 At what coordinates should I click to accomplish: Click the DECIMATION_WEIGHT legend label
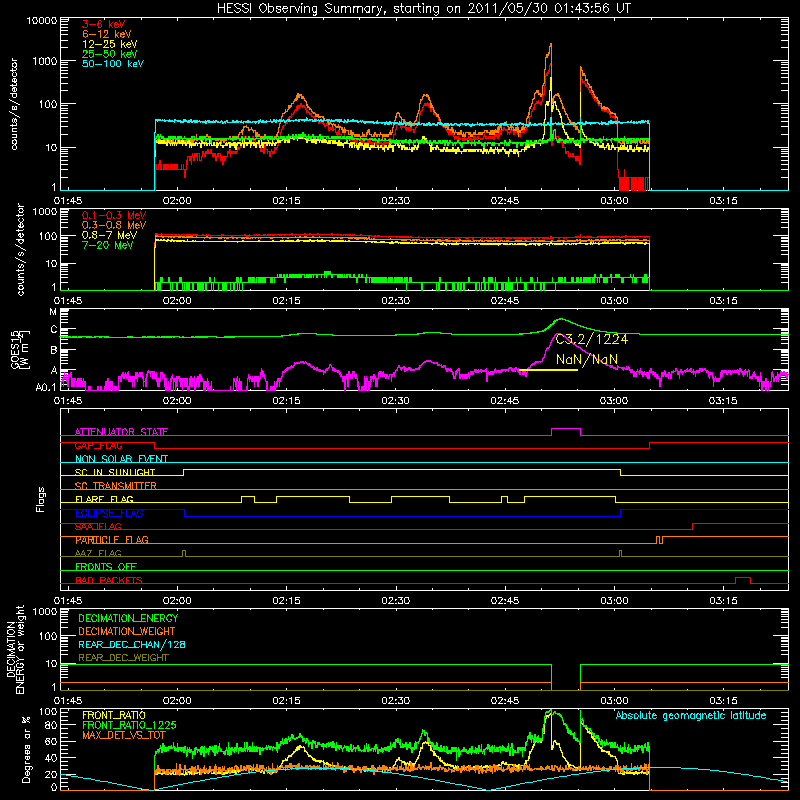coord(127,632)
